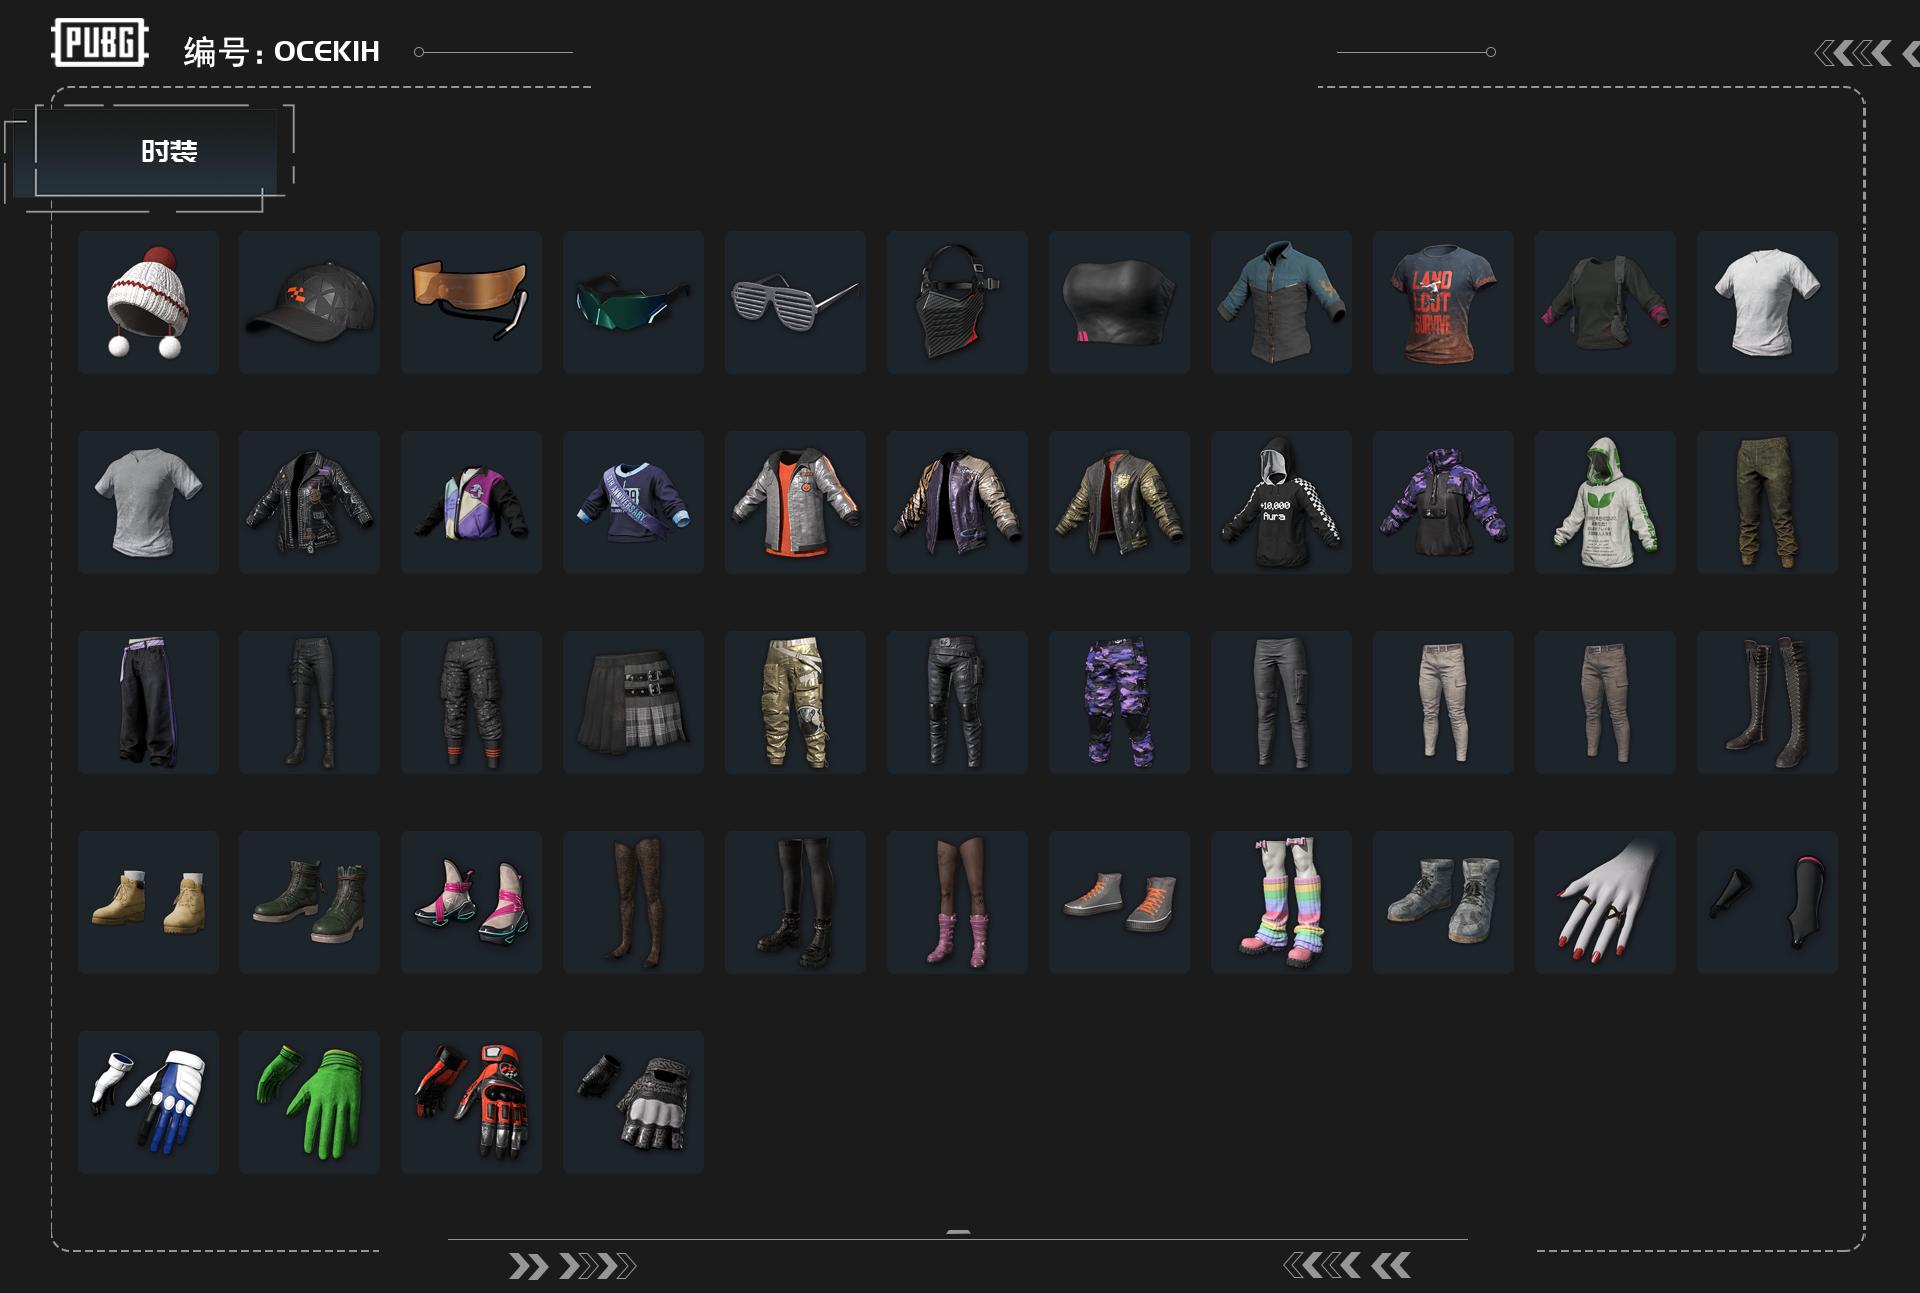
Task: Click the blue and white gloves
Action: coord(148,1102)
